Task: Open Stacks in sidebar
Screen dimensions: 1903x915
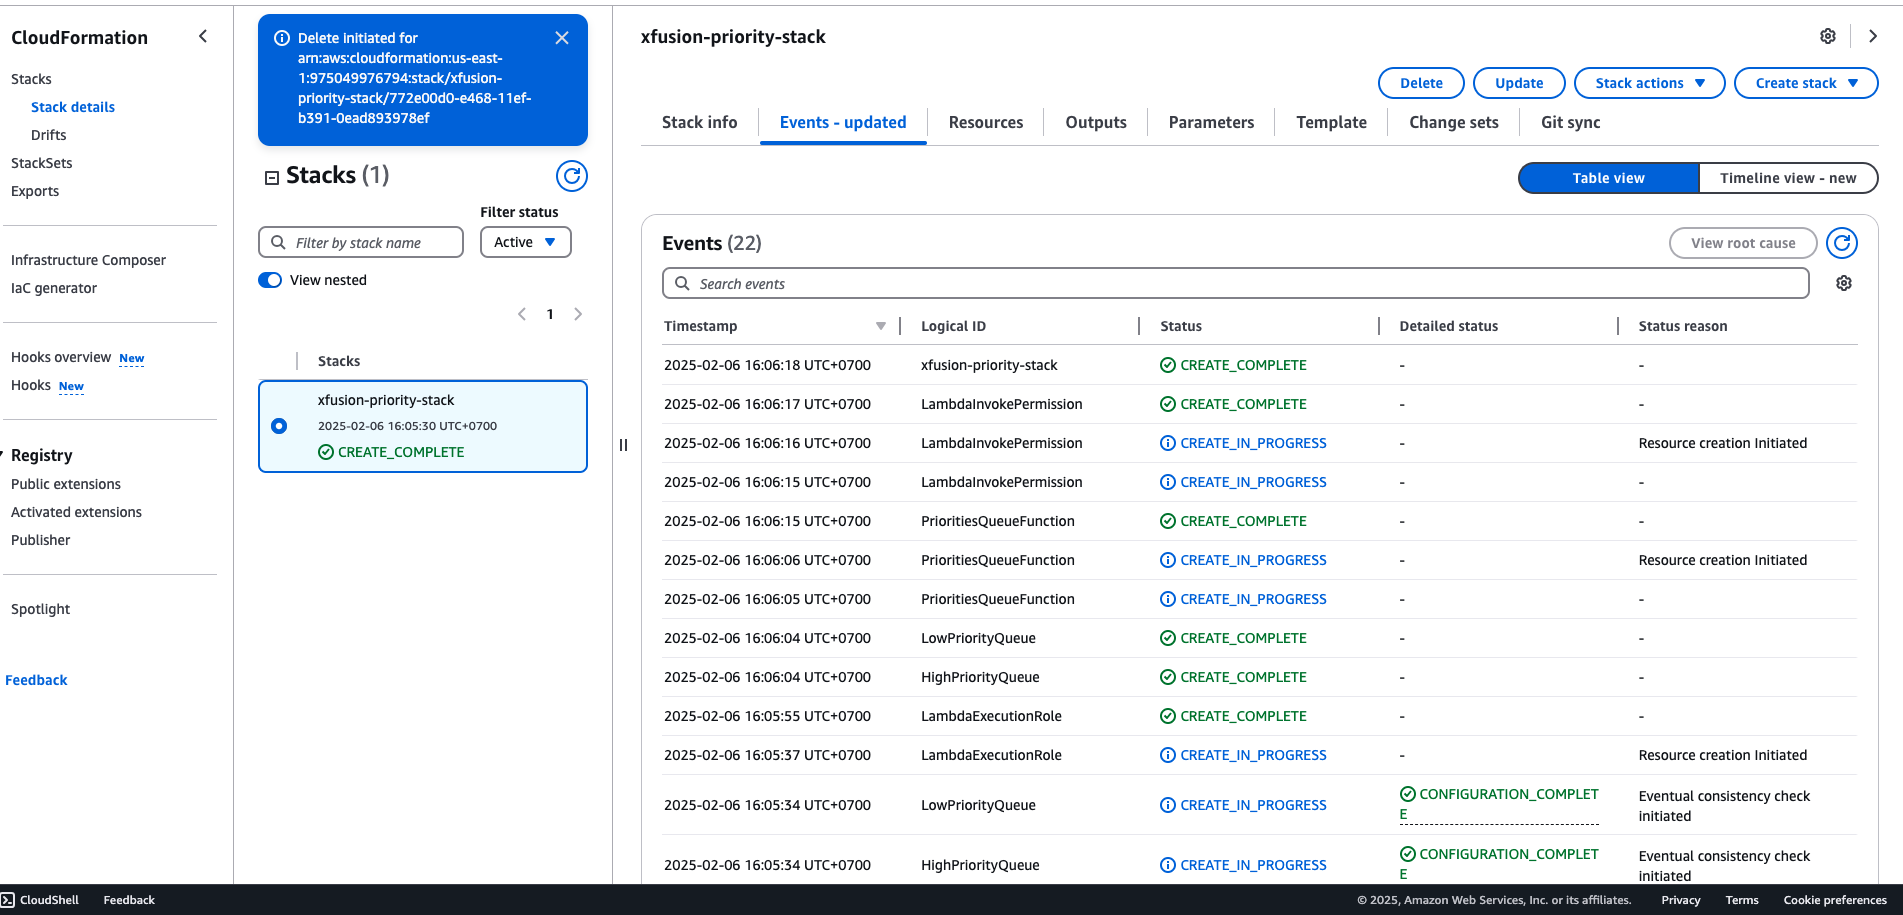Action: (31, 79)
